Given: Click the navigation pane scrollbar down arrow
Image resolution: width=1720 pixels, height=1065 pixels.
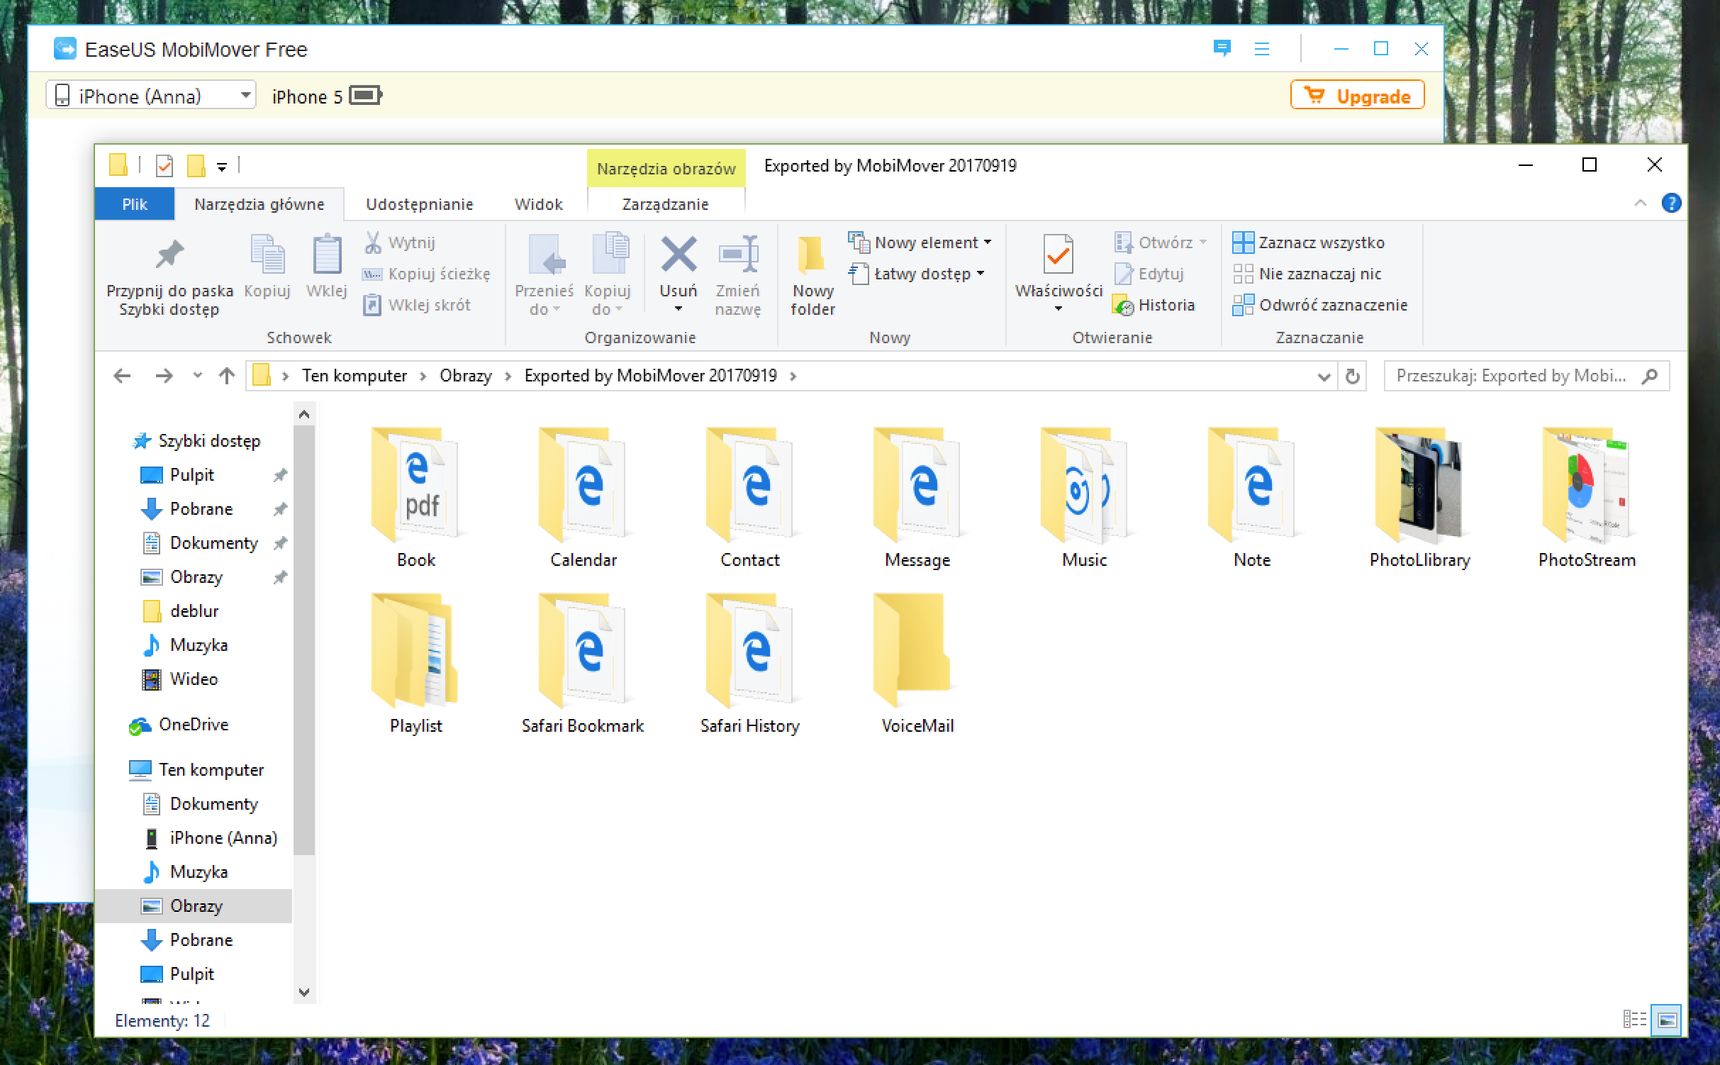Looking at the screenshot, I should (304, 992).
